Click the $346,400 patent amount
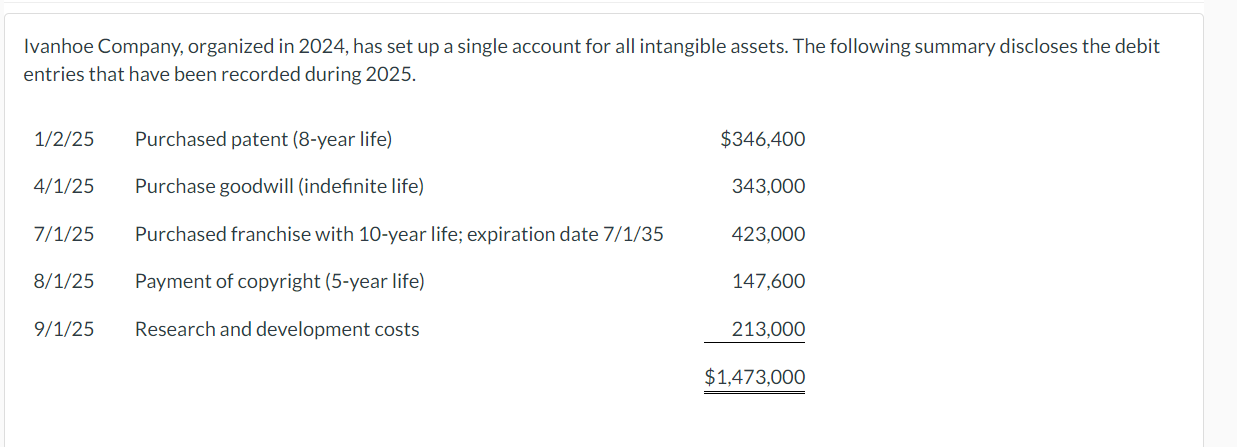This screenshot has width=1237, height=447. pos(762,139)
